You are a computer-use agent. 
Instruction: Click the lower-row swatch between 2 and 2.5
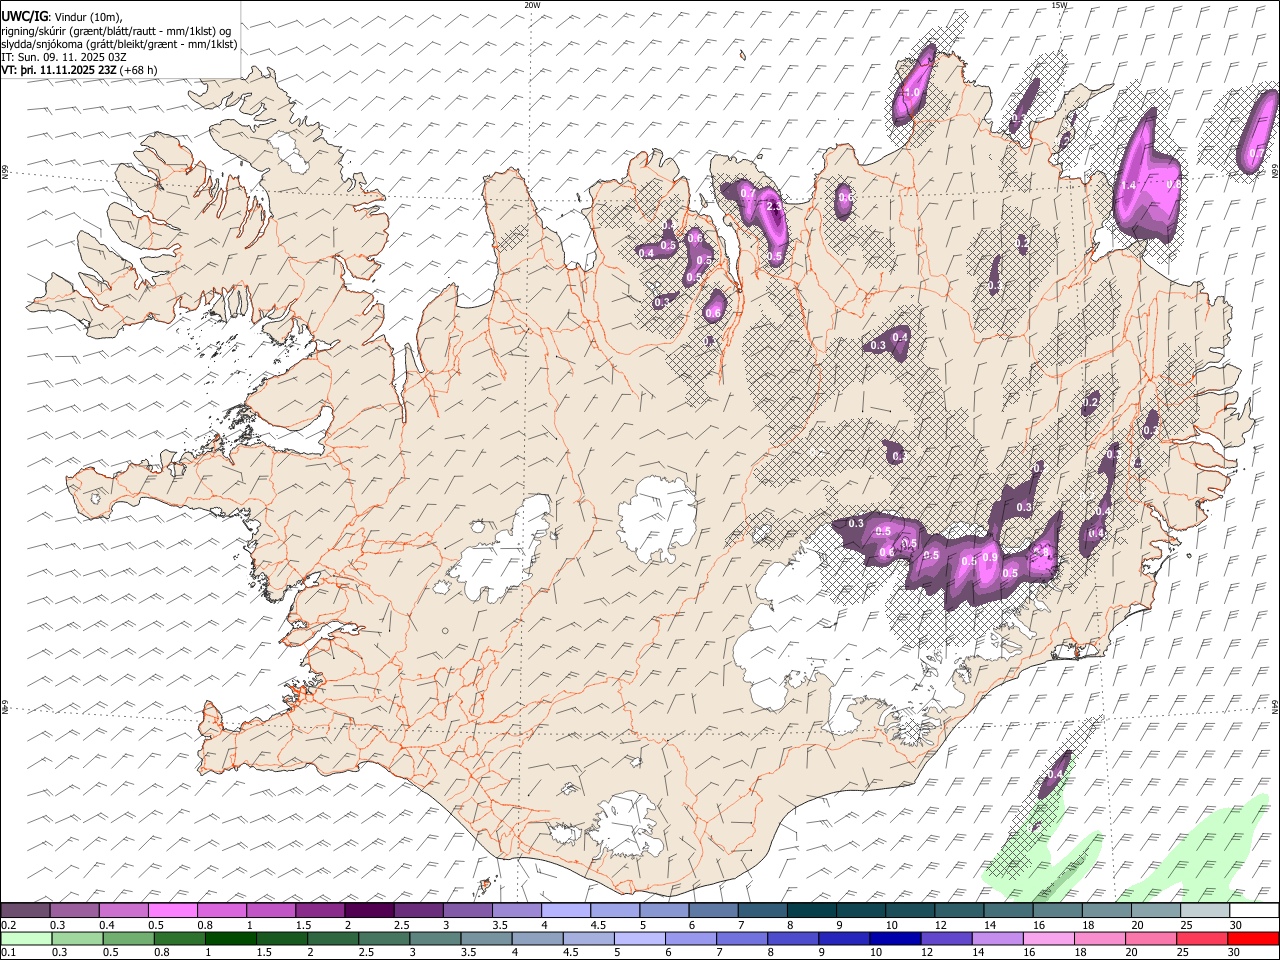332,938
